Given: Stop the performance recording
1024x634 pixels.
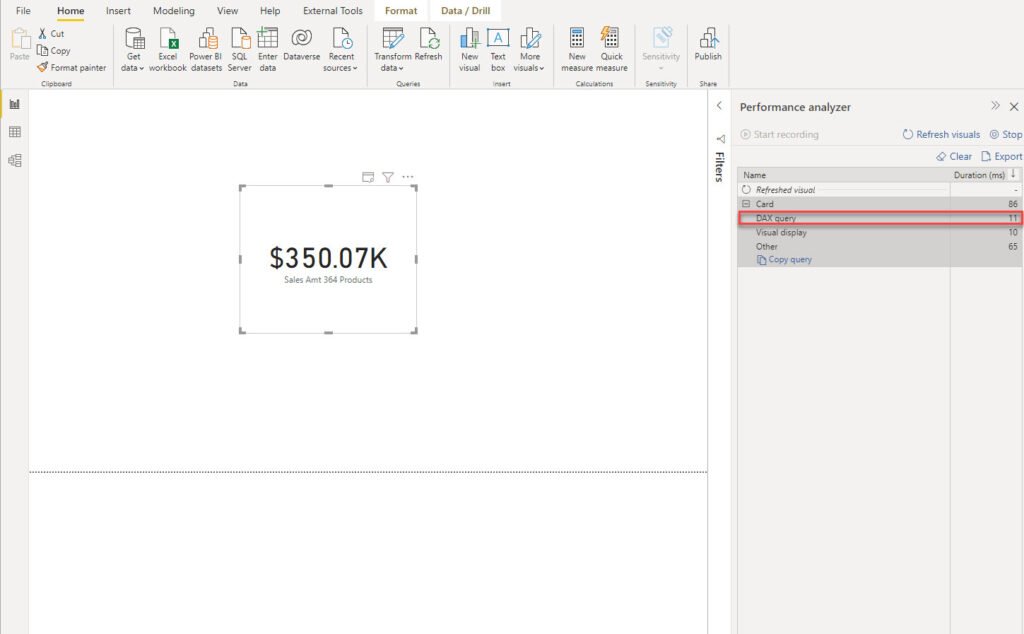Looking at the screenshot, I should (x=1006, y=135).
